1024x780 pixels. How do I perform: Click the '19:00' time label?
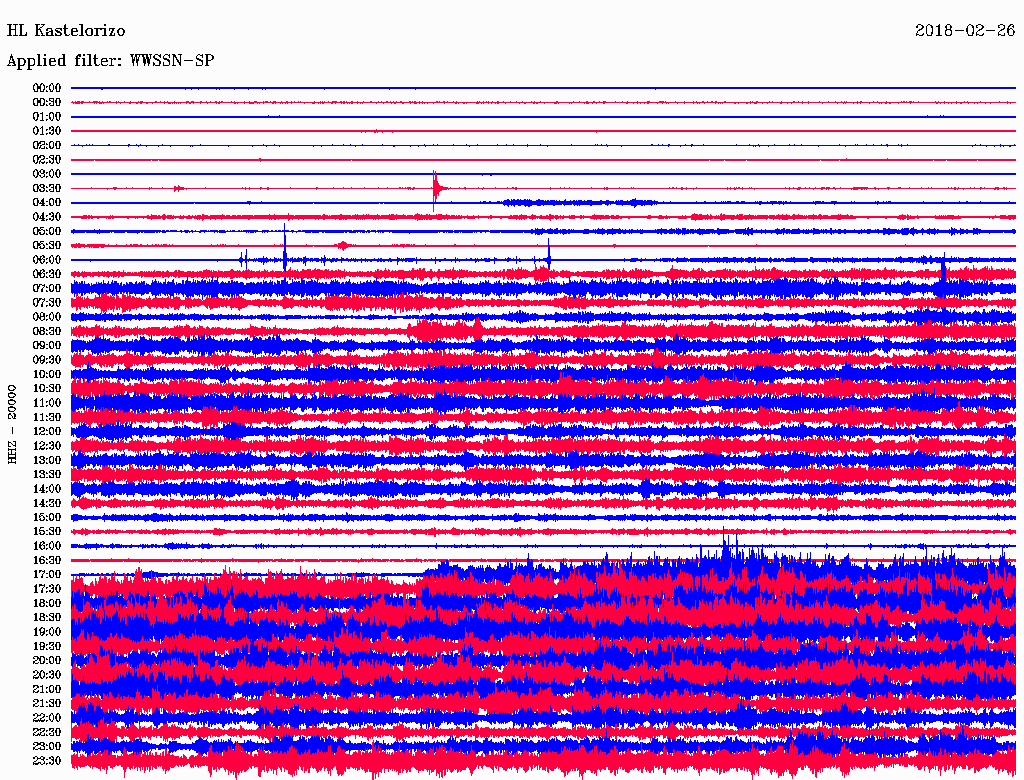point(46,632)
